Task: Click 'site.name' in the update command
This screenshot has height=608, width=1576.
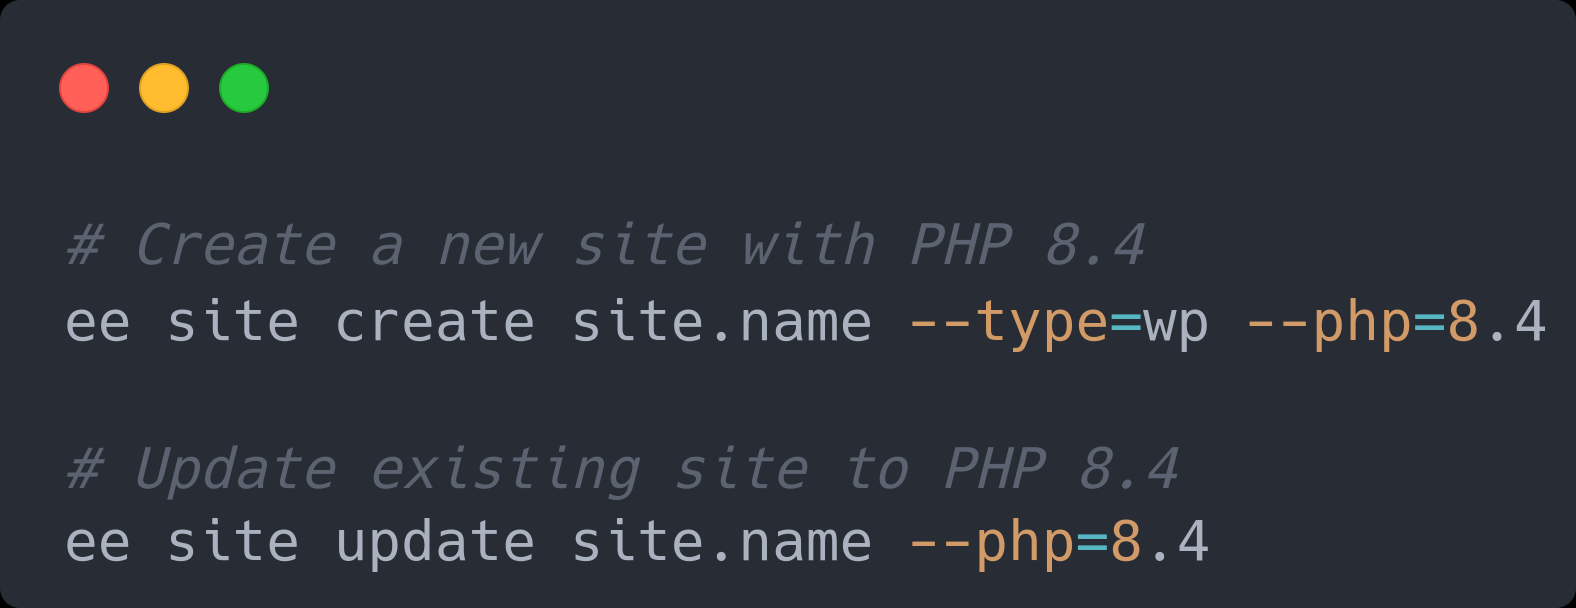Action: [721, 542]
